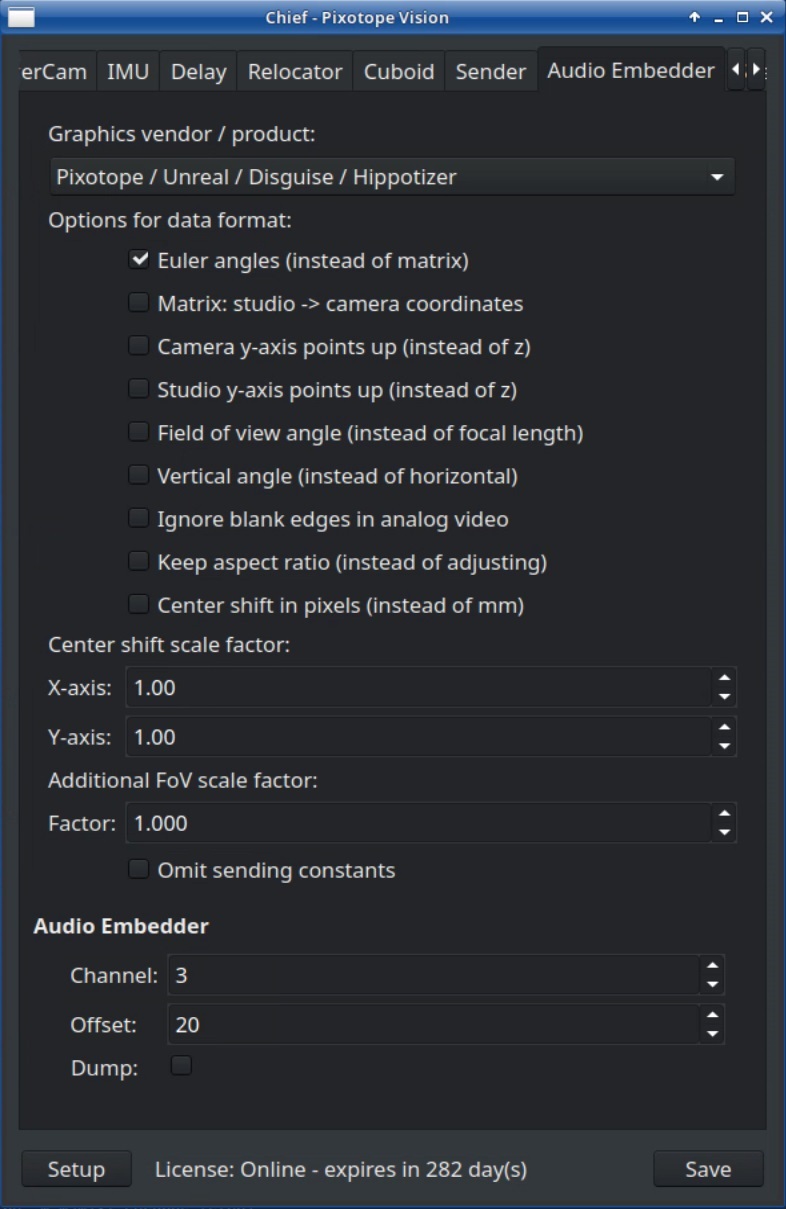
Task: Open the Sender tab
Action: [490, 72]
